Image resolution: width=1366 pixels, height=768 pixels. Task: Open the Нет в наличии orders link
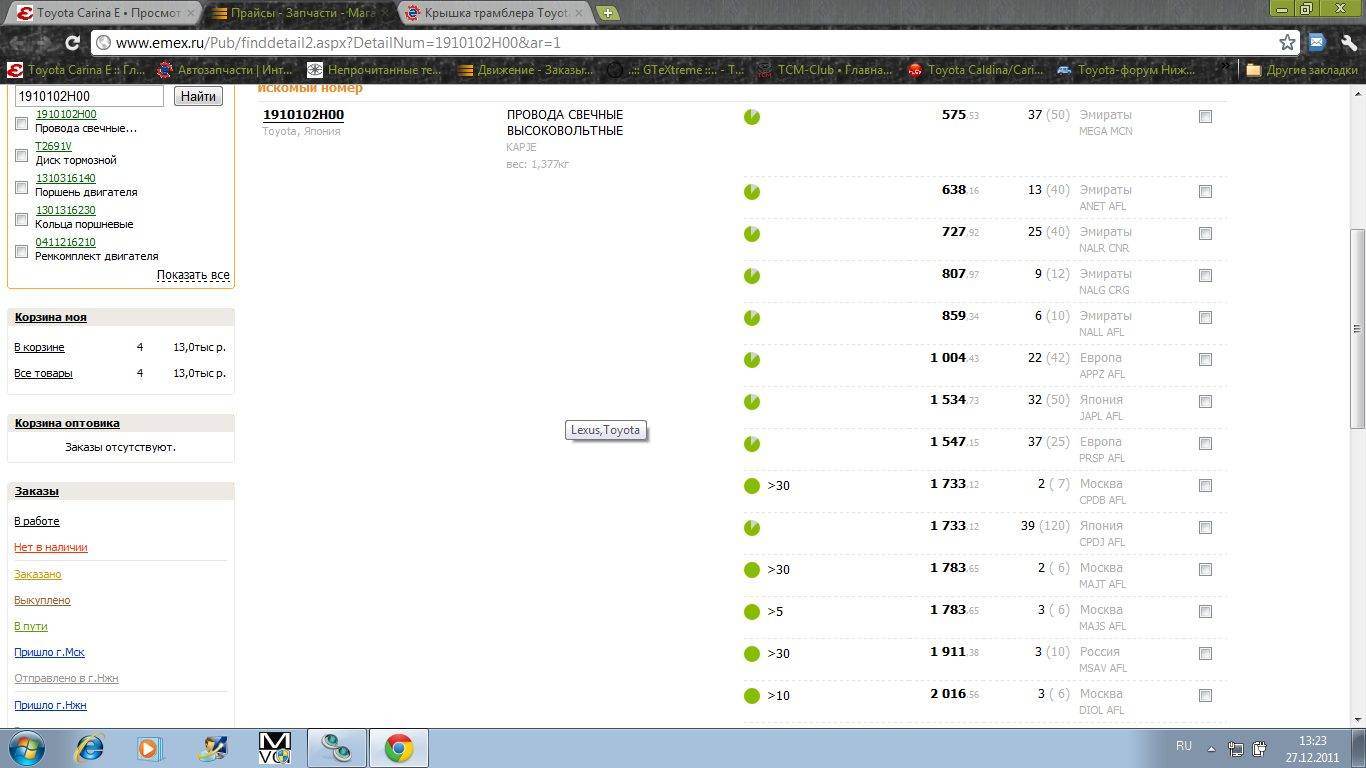[x=50, y=547]
